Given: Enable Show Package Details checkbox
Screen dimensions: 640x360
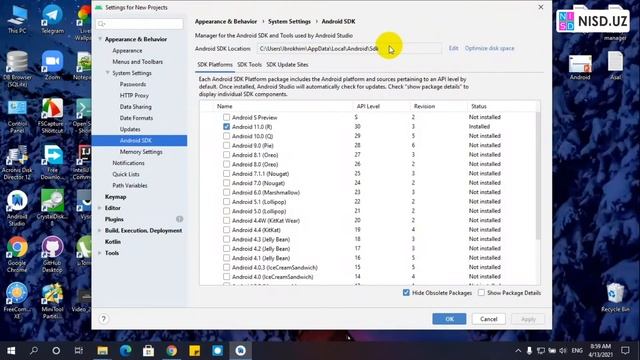Looking at the screenshot, I should (482, 293).
